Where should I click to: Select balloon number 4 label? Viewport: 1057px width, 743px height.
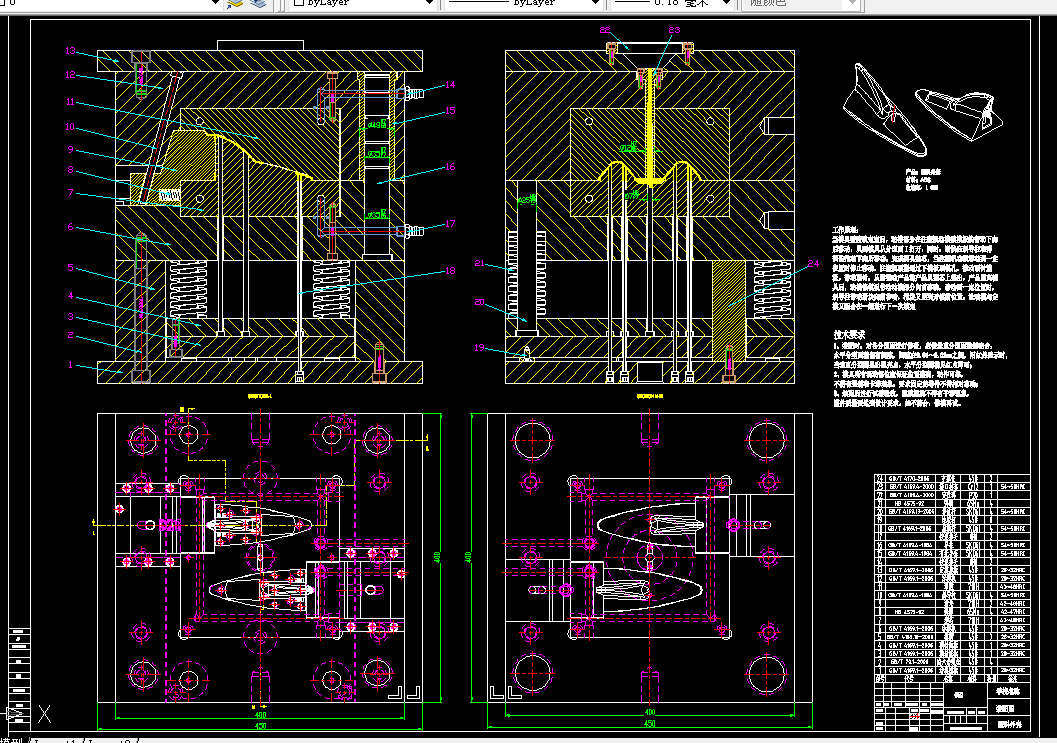[x=70, y=296]
